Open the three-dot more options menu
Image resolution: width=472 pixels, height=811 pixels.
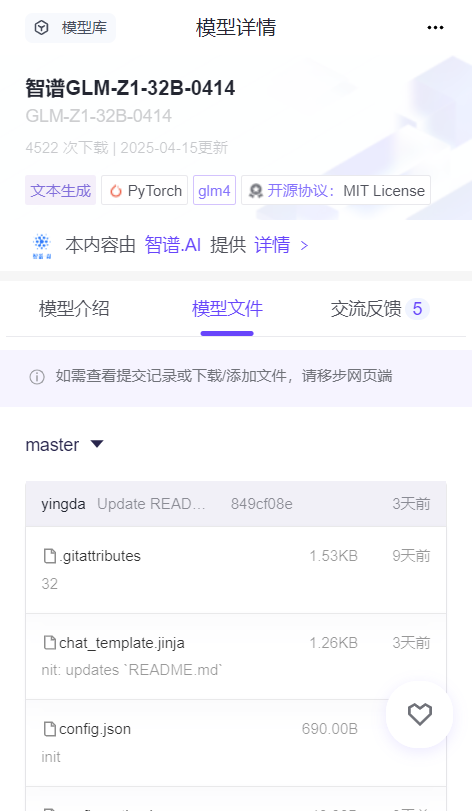coord(435,27)
